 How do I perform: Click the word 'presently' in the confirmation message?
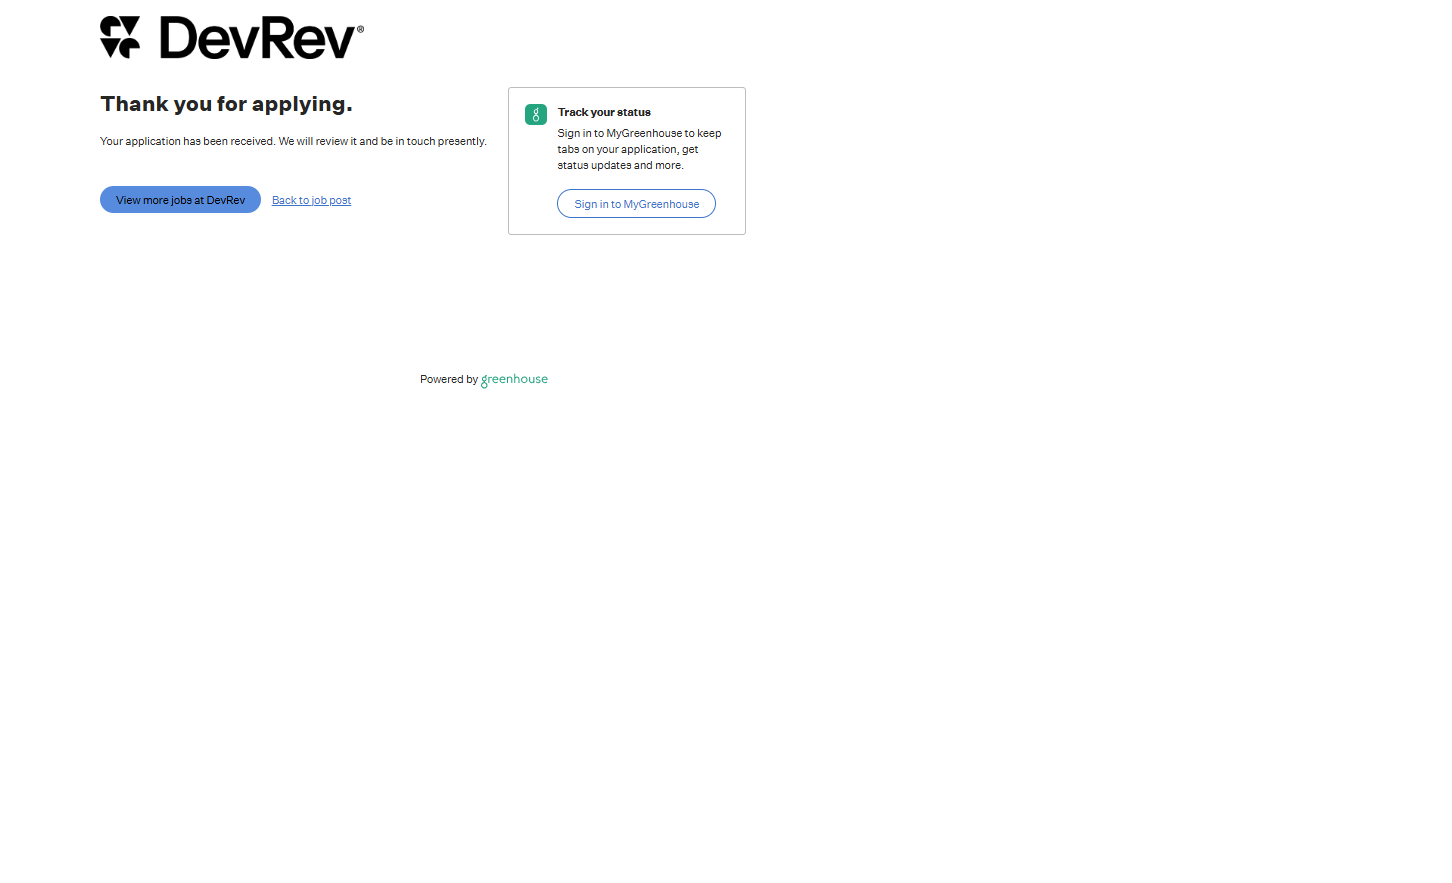461,142
